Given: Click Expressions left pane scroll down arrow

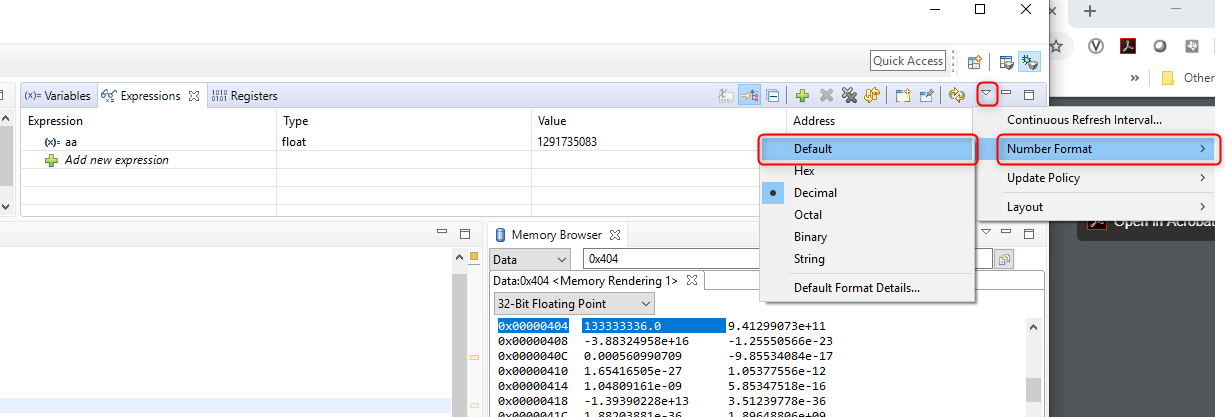Looking at the screenshot, I should point(8,206).
